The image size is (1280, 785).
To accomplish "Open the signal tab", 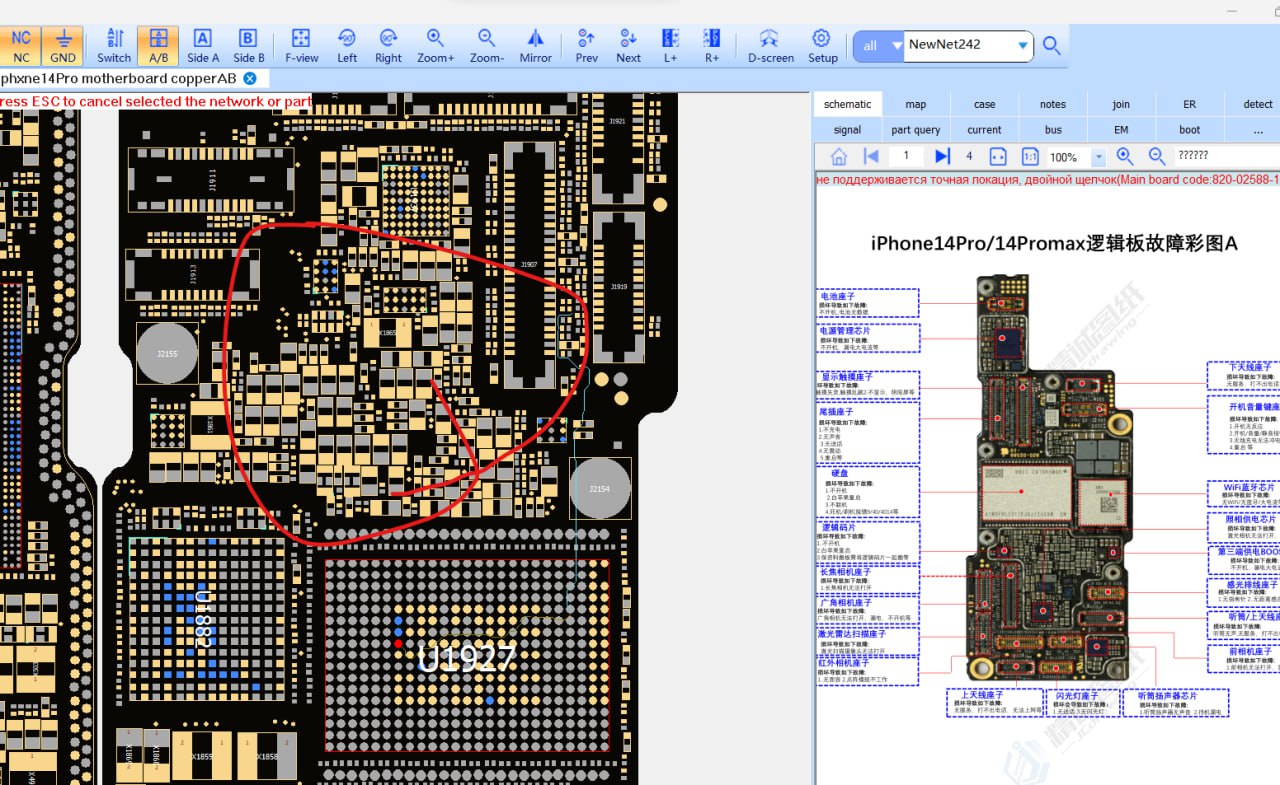I will [x=847, y=130].
